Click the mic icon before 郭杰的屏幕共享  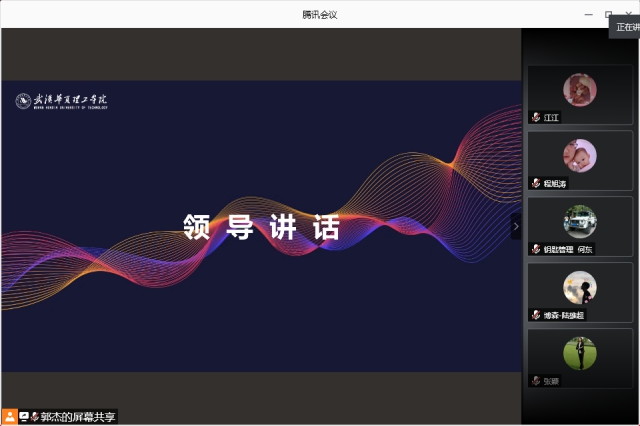[35, 416]
